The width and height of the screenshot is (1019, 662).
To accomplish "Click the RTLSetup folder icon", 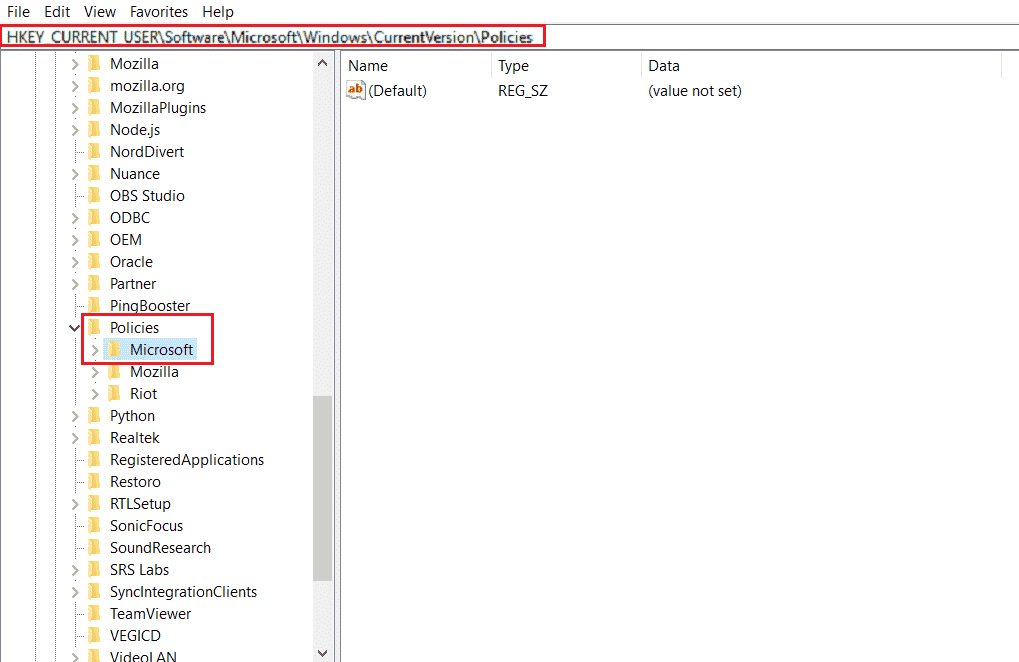I will pos(95,504).
